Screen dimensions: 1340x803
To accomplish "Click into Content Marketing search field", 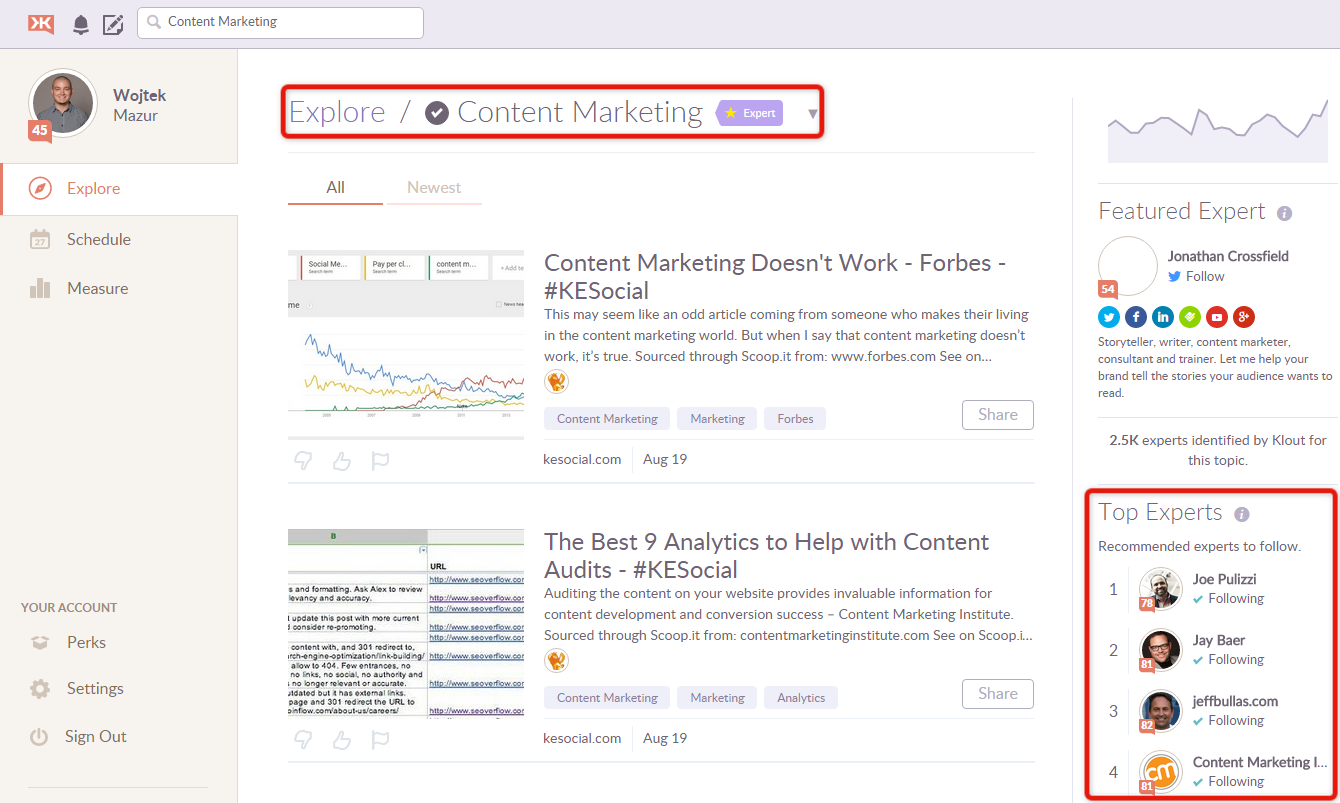I will point(280,22).
